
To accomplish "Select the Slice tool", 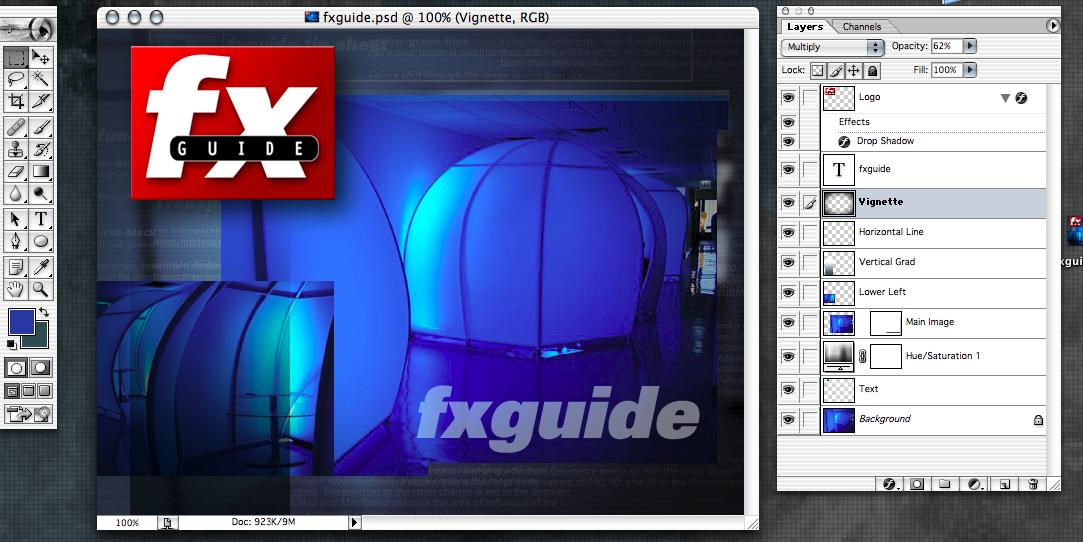I will coord(41,101).
